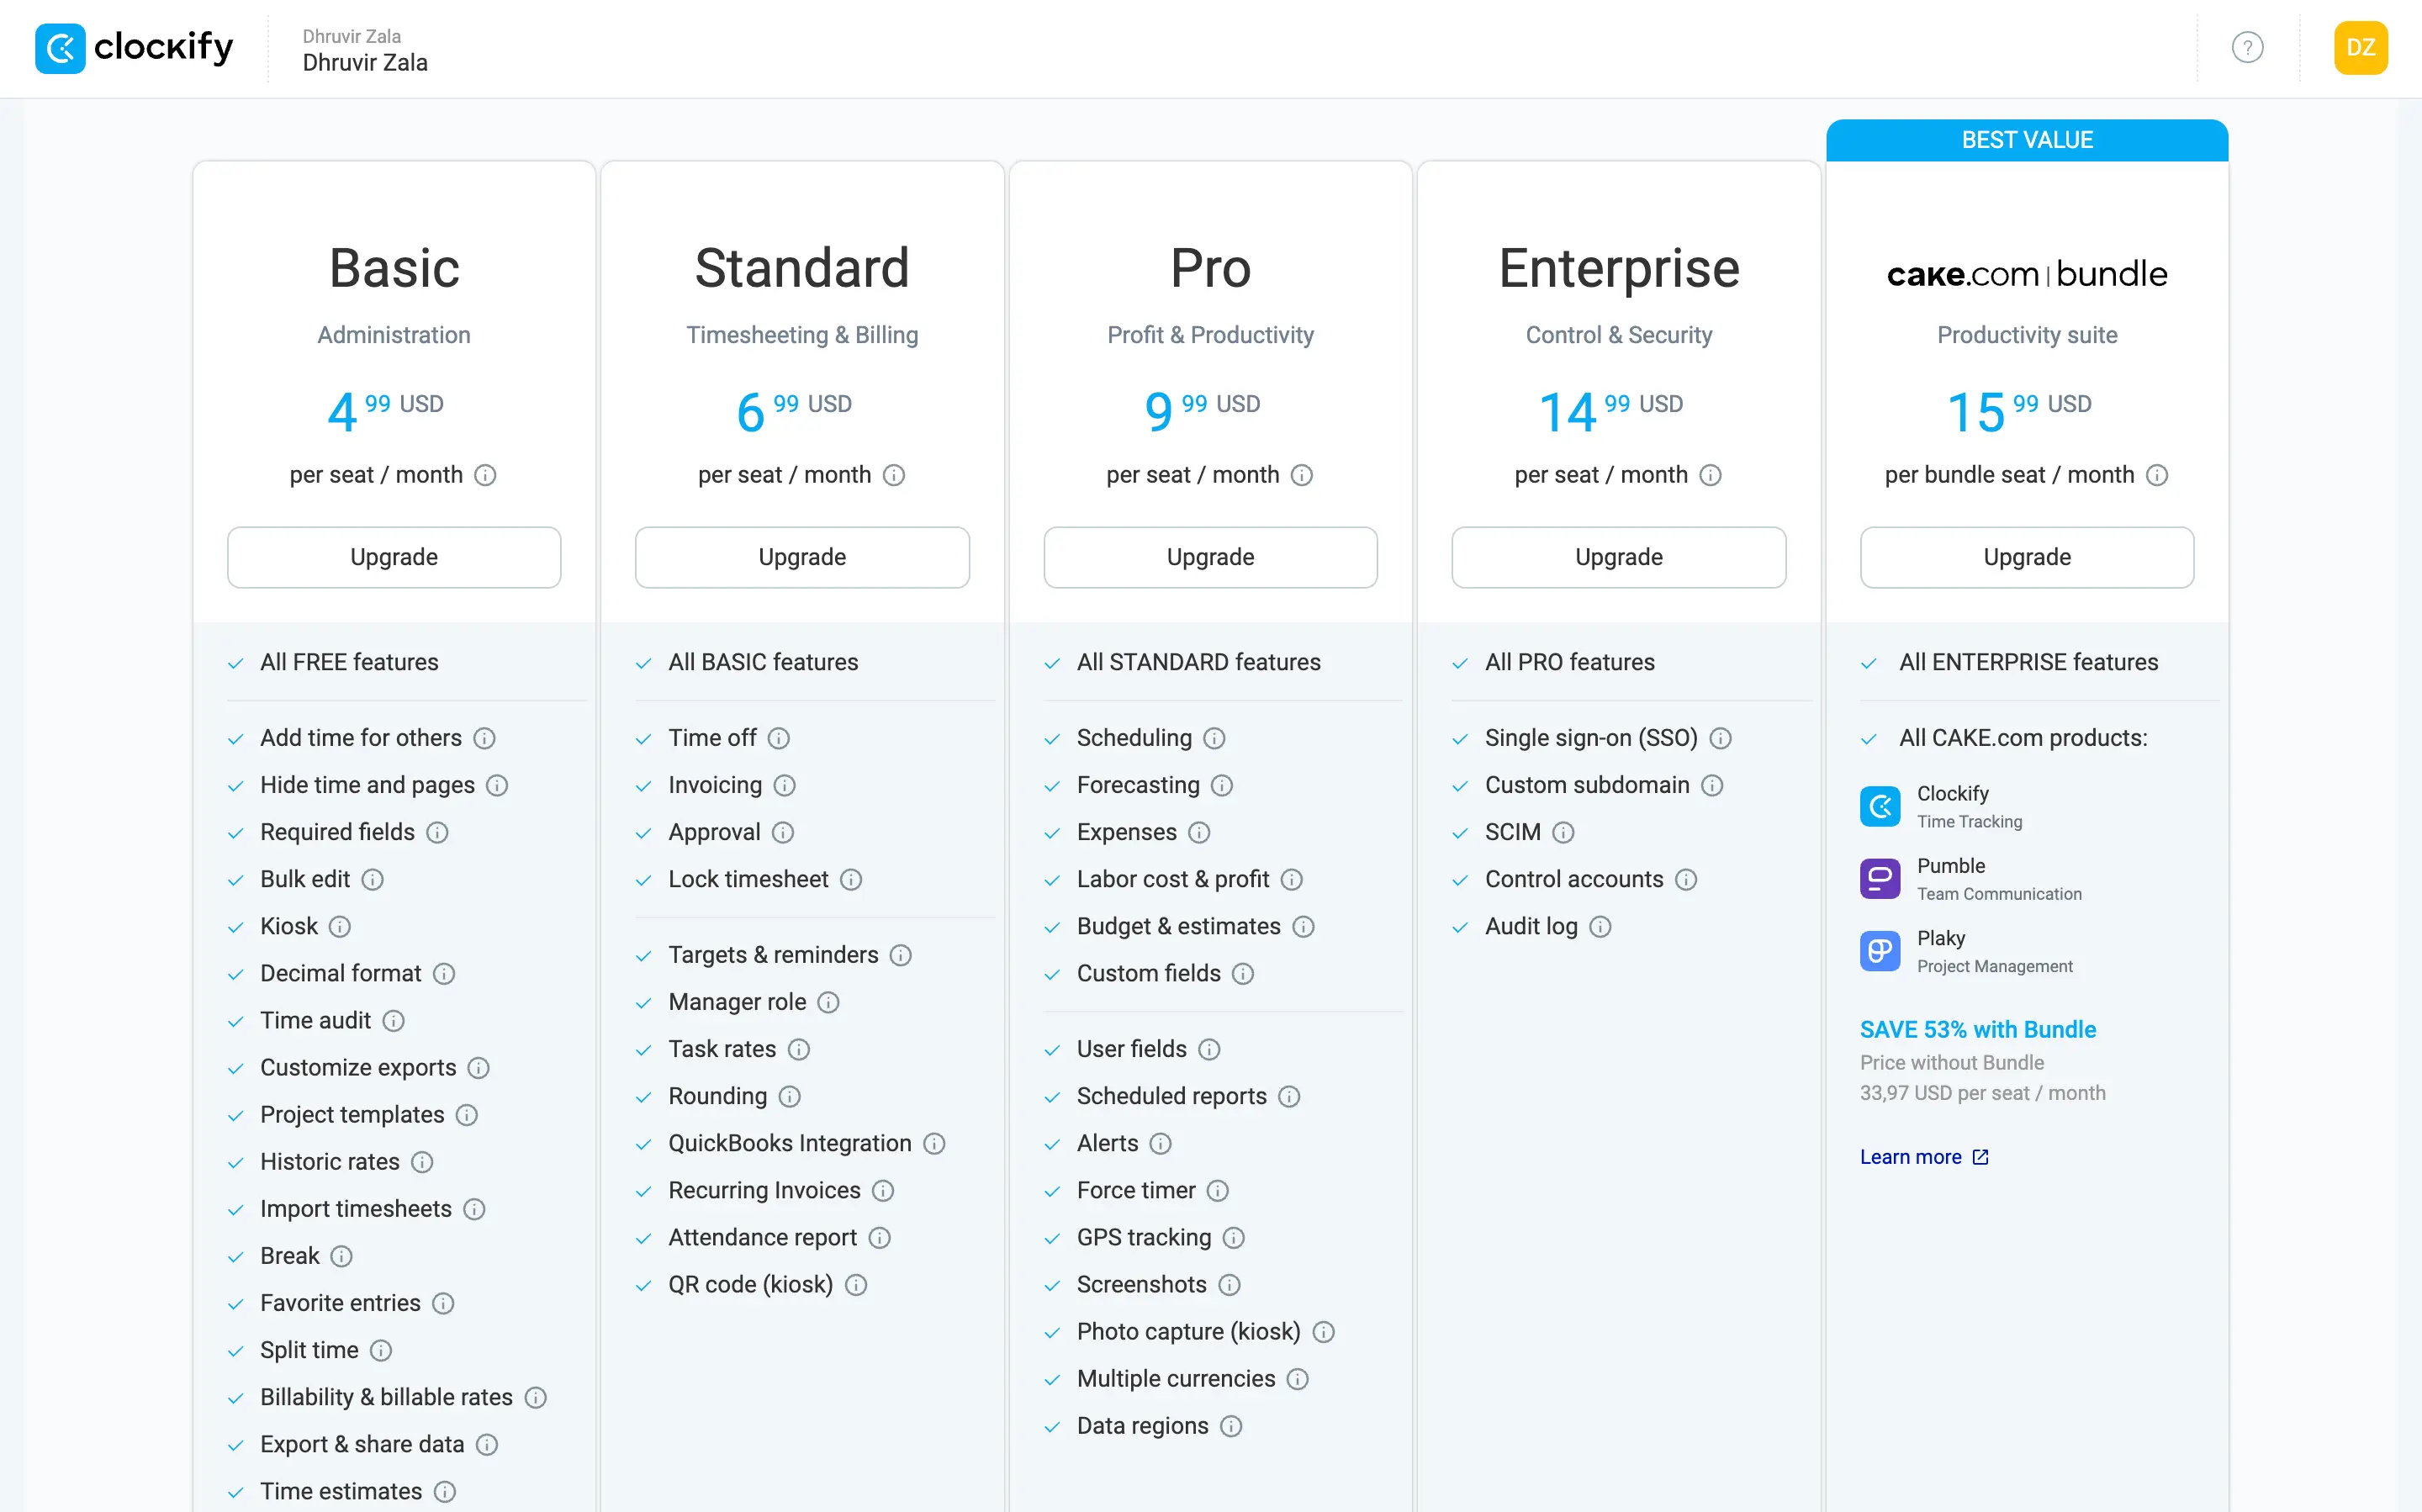Show info for GPS tracking feature

pos(1233,1238)
